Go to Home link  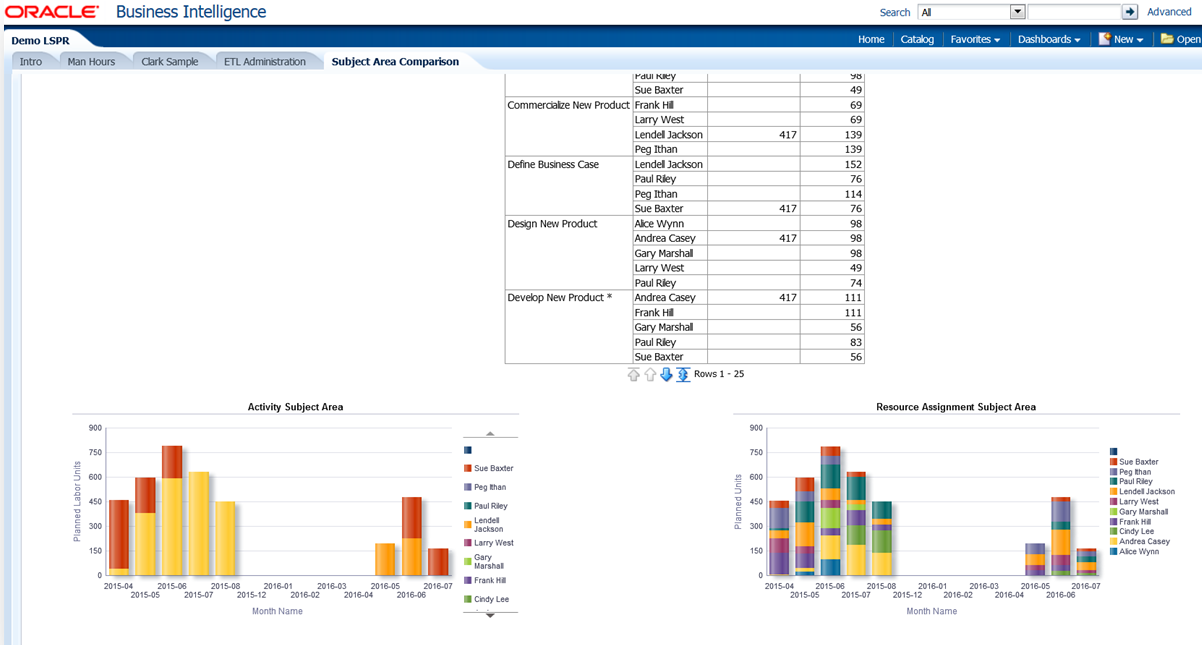(x=871, y=39)
